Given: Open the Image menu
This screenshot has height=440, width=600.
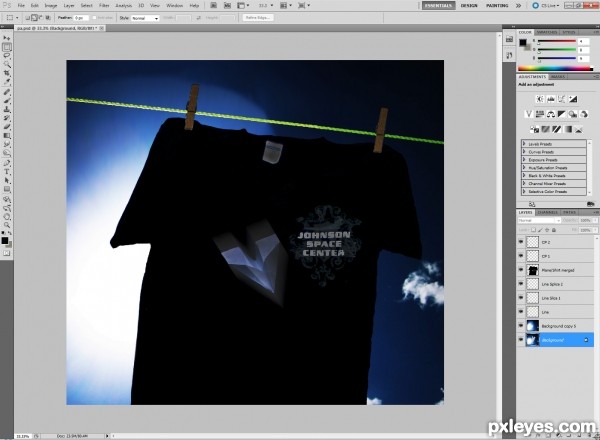Looking at the screenshot, I should (x=51, y=6).
